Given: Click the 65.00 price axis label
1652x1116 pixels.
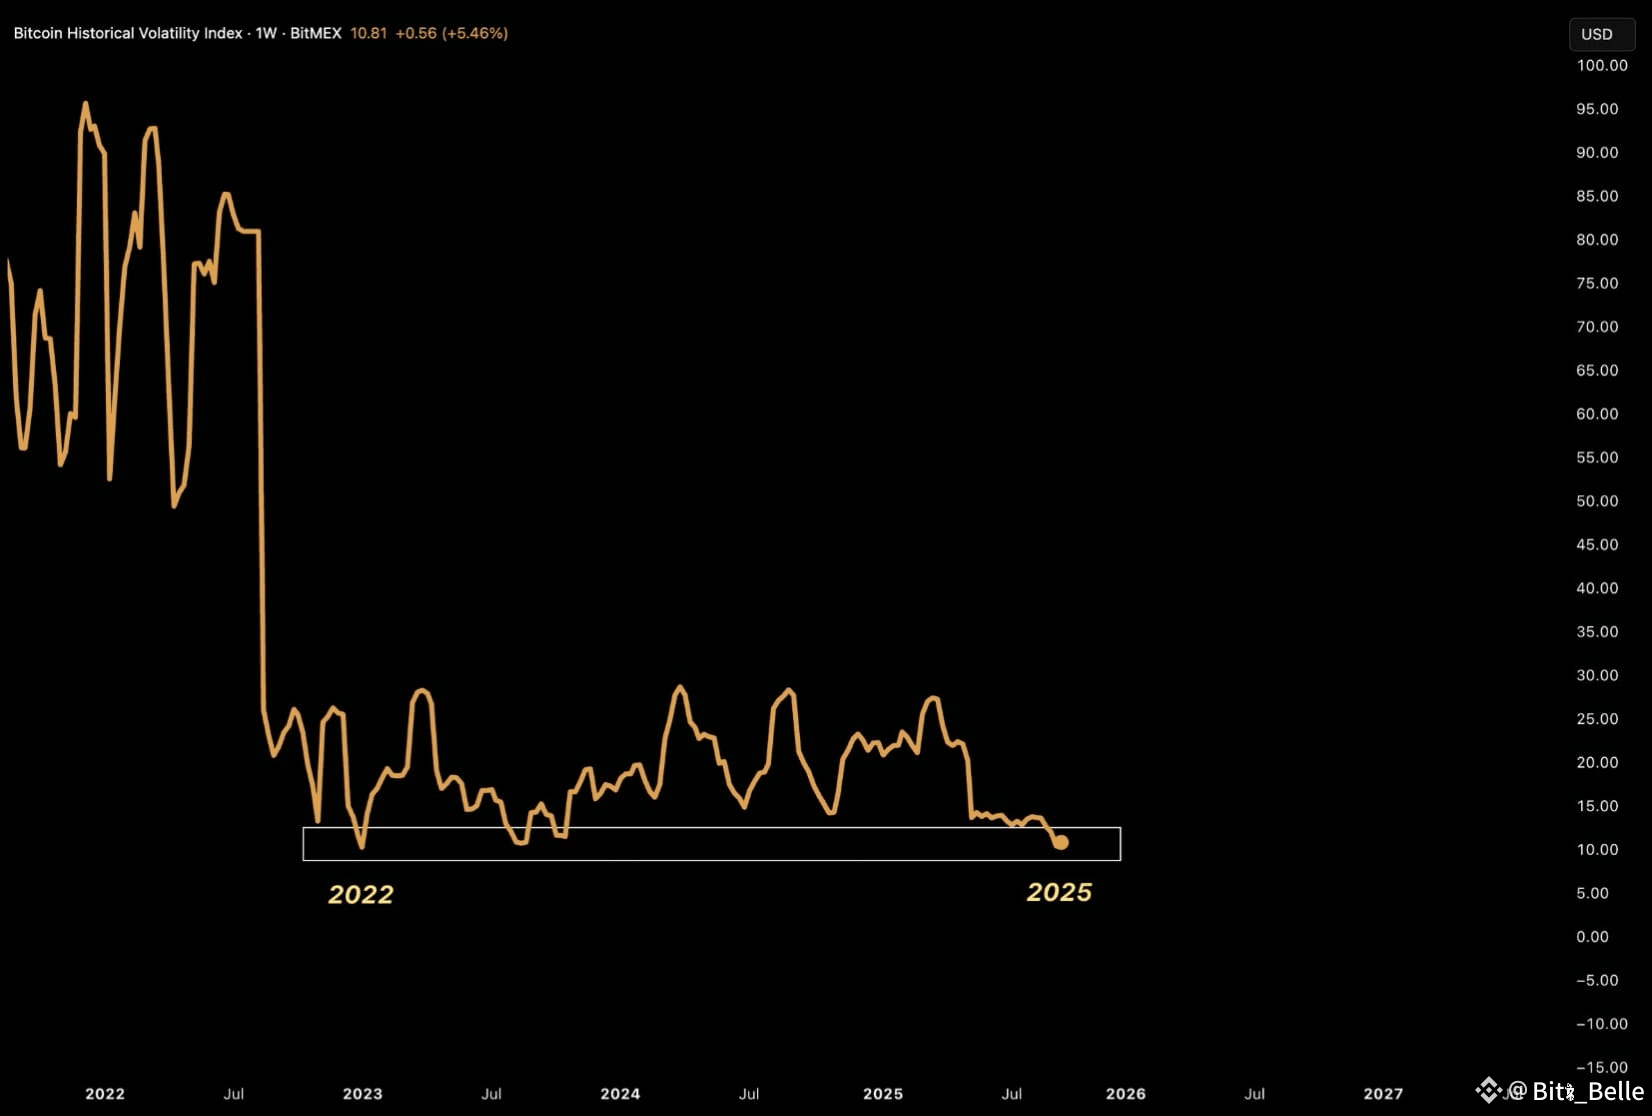Looking at the screenshot, I should pos(1597,370).
